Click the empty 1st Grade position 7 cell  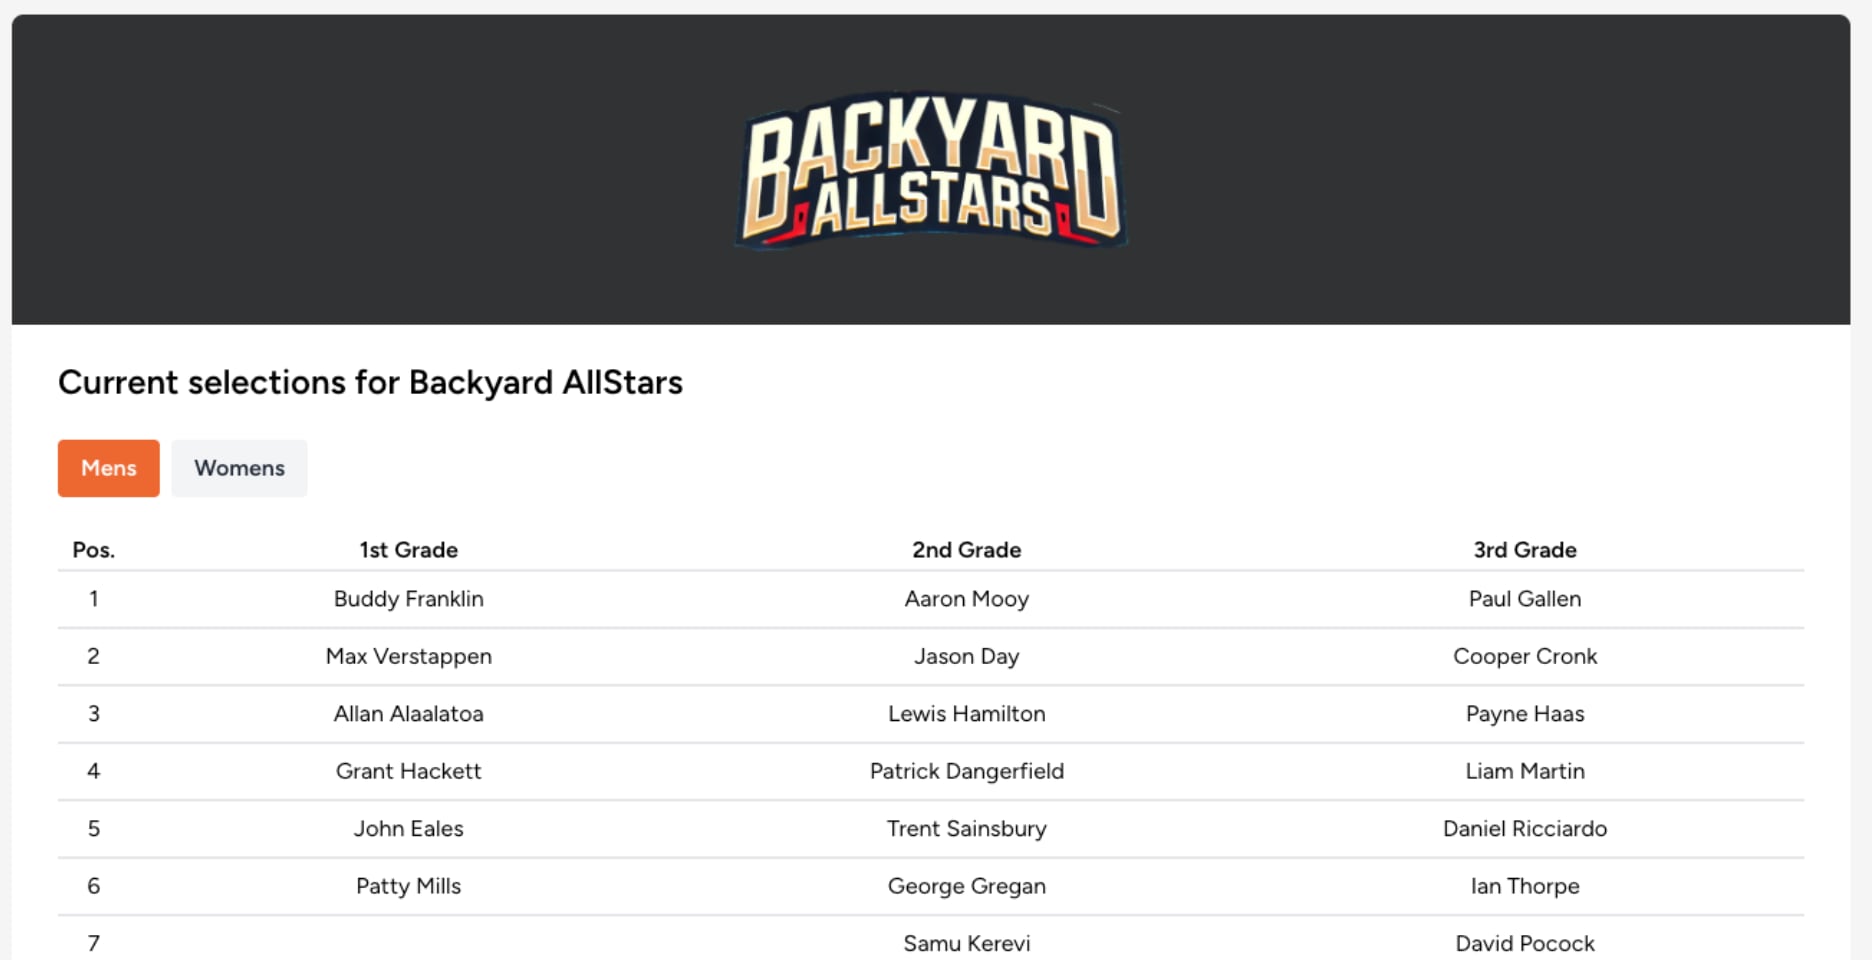[408, 943]
